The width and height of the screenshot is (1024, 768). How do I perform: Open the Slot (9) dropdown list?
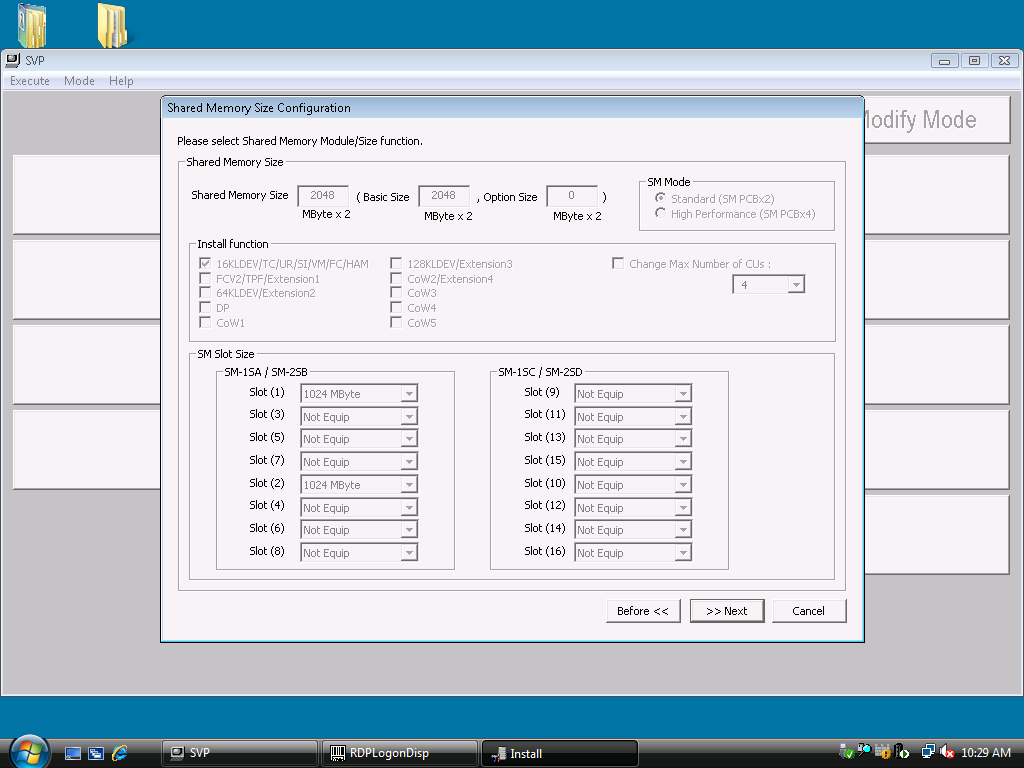(x=682, y=394)
